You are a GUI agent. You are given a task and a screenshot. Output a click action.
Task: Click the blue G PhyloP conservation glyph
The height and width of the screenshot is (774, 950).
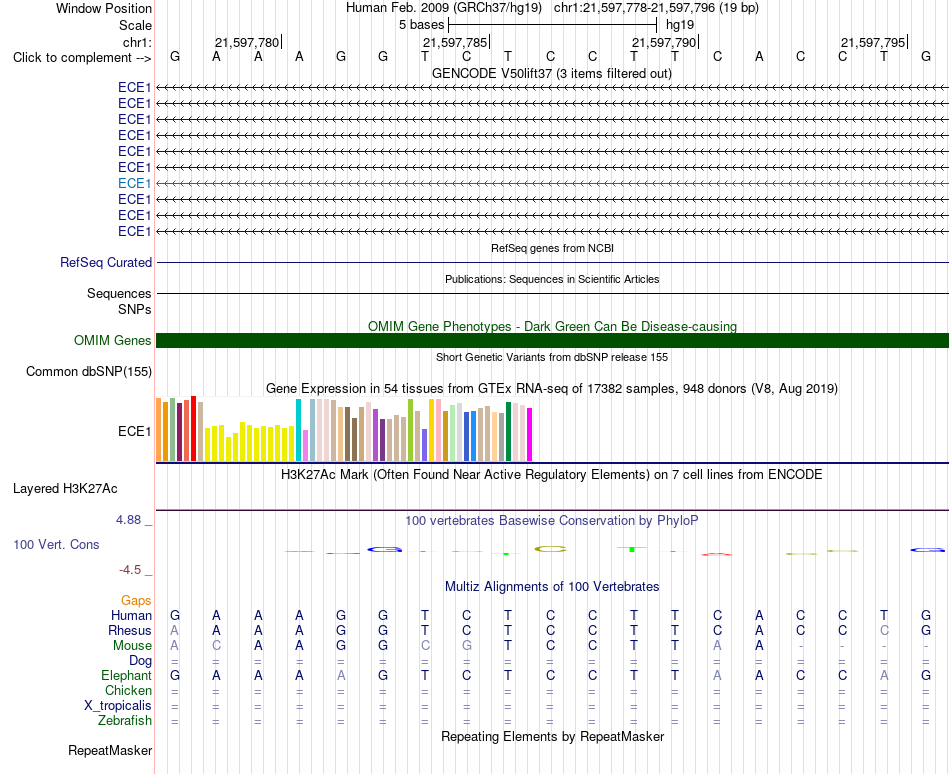pos(384,549)
